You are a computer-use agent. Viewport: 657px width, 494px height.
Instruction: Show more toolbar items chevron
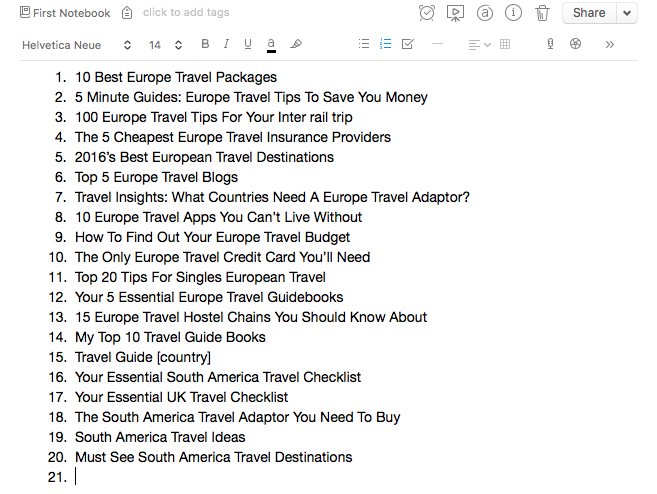tap(610, 44)
